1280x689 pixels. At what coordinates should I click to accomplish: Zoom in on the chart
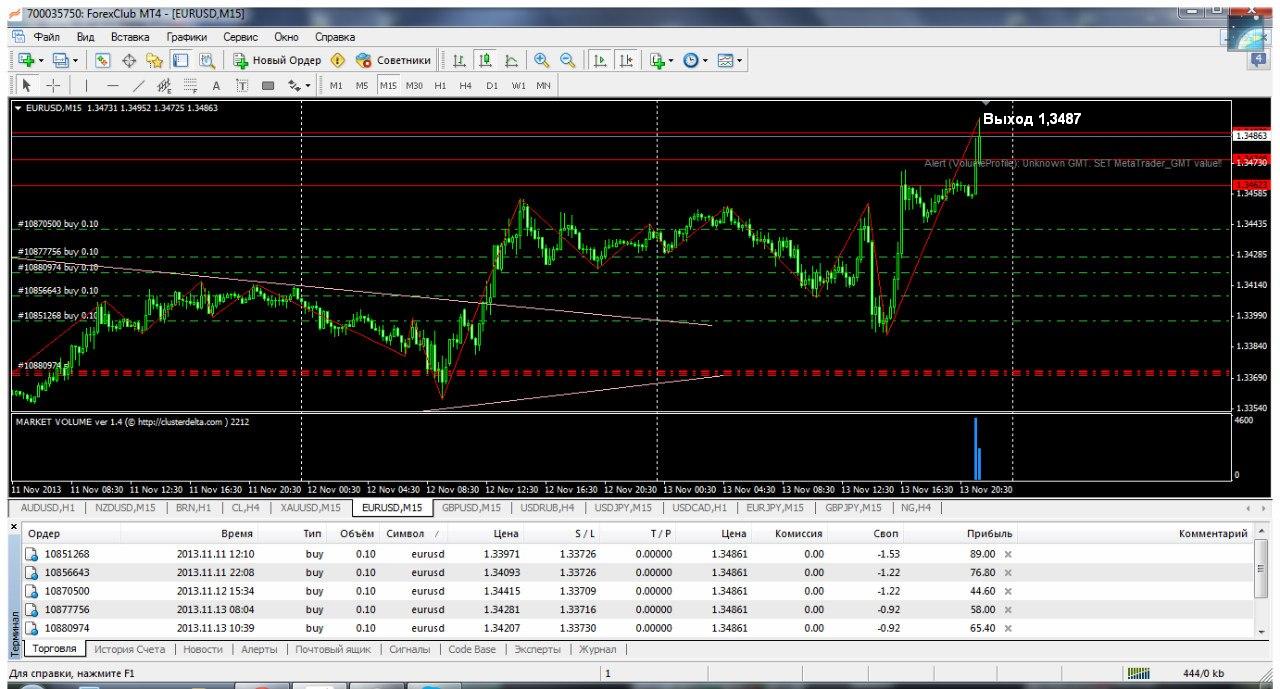tap(542, 60)
